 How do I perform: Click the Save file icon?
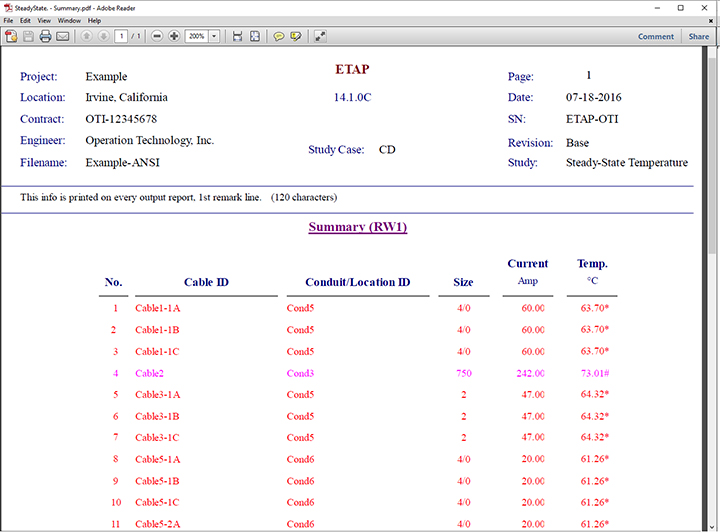[28, 36]
